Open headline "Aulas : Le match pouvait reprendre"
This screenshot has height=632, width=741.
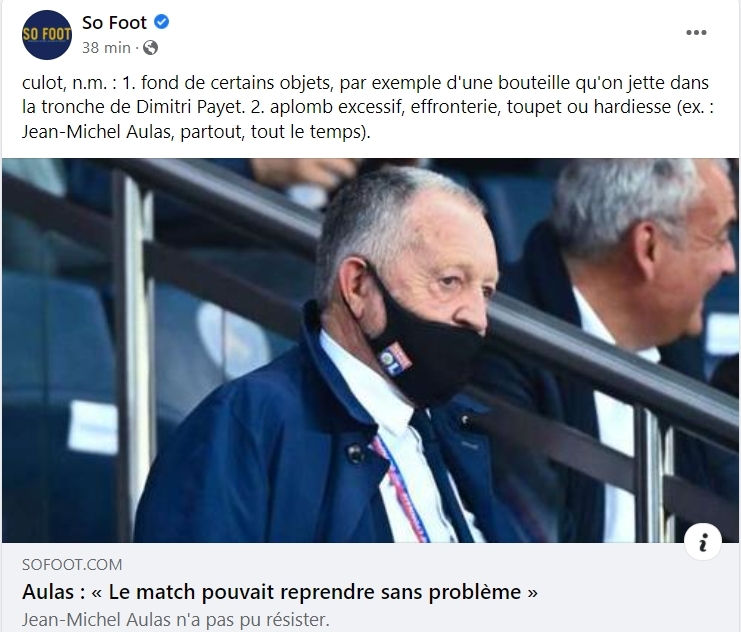[280, 592]
